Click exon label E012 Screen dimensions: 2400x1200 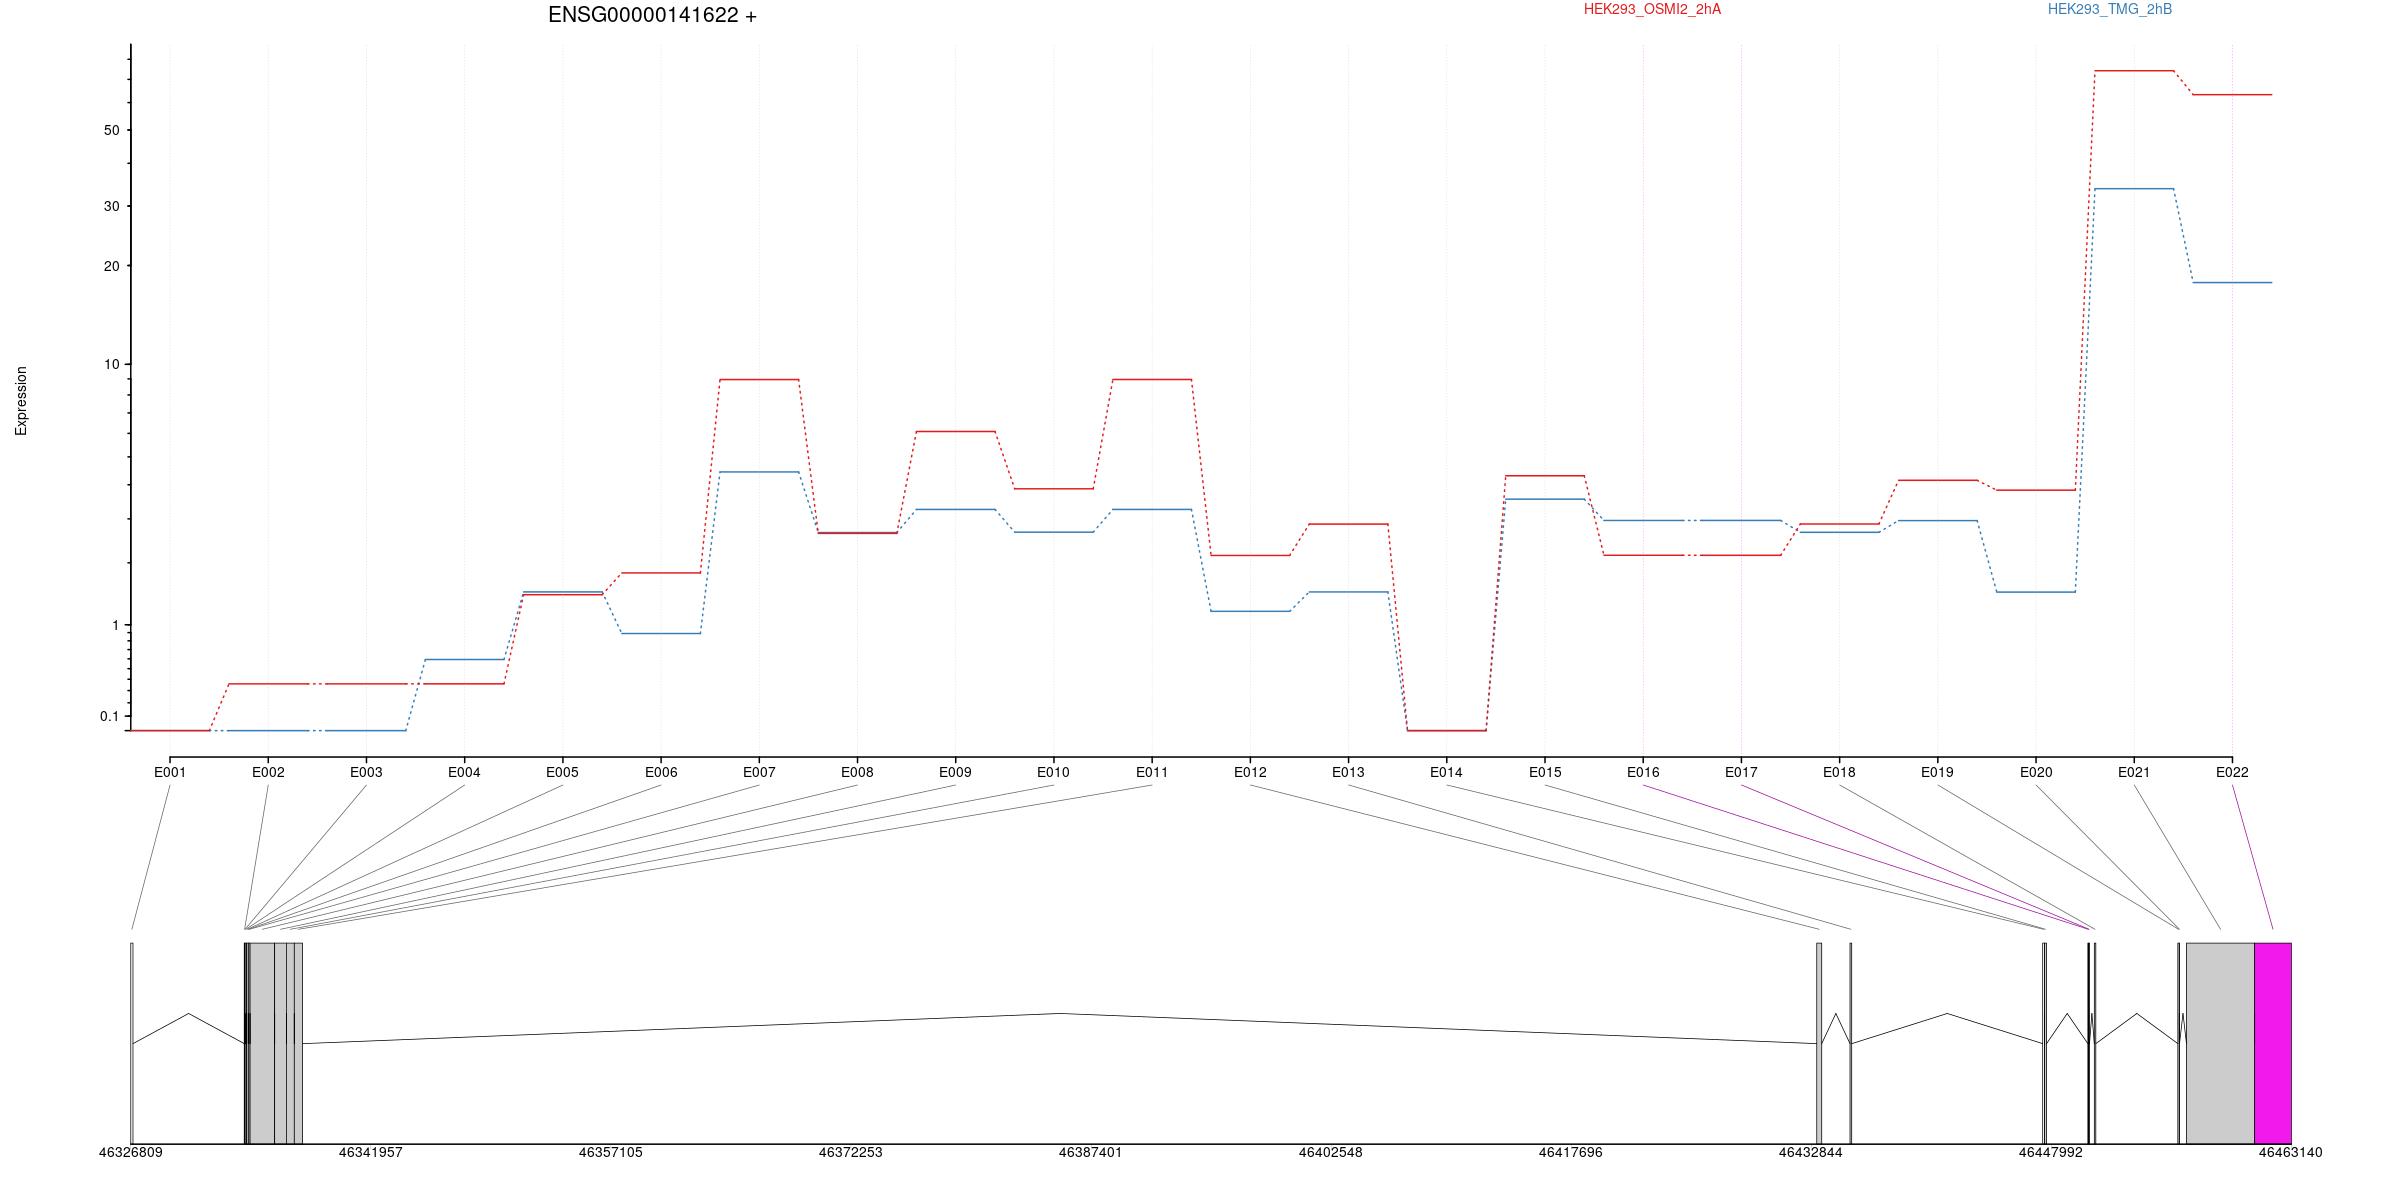point(1250,772)
